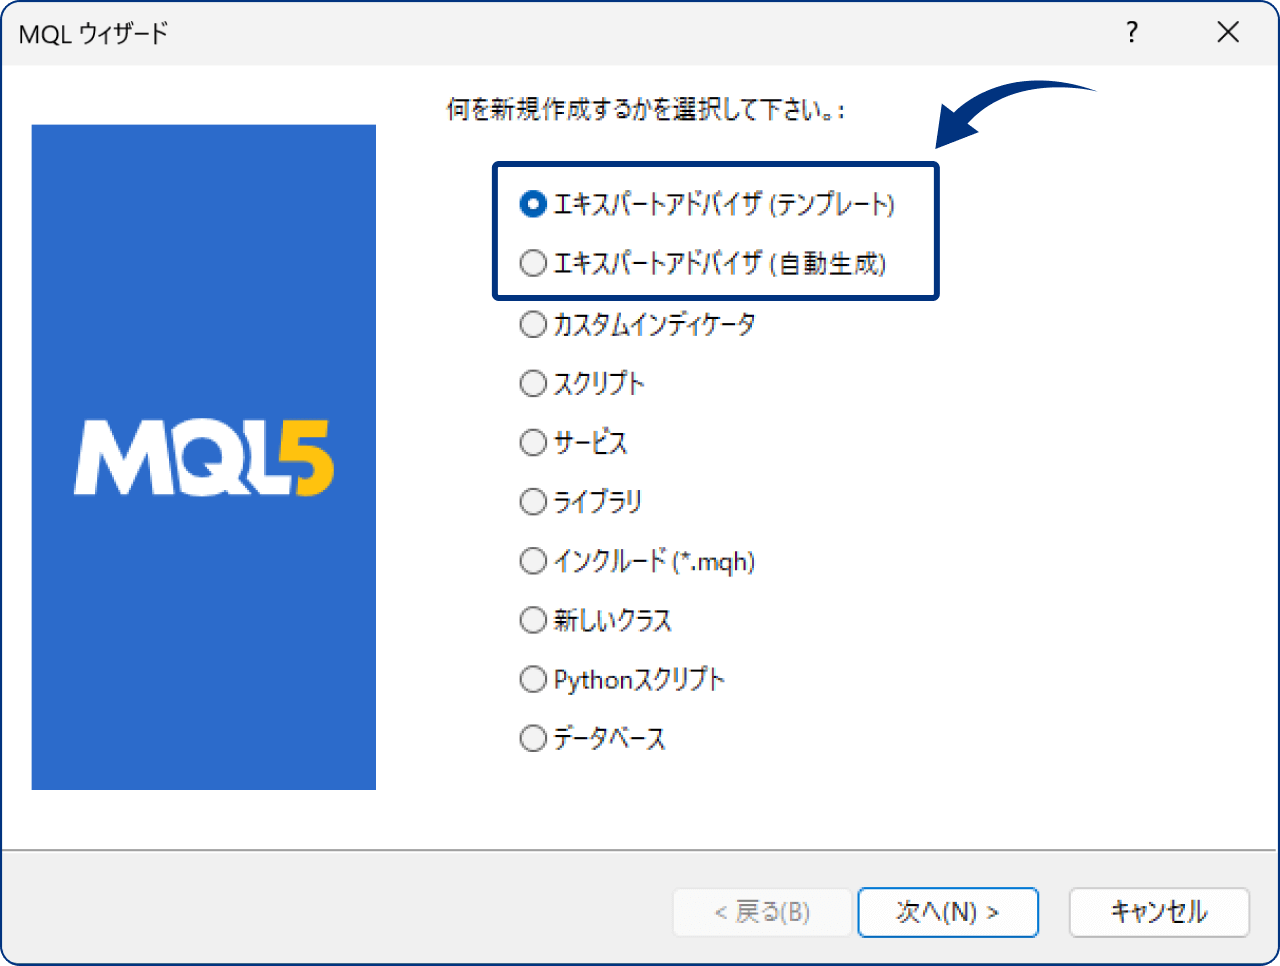Select the エキスパートアドバイザ (テンプレート) option
Image resolution: width=1280 pixels, height=966 pixels.
(x=534, y=204)
